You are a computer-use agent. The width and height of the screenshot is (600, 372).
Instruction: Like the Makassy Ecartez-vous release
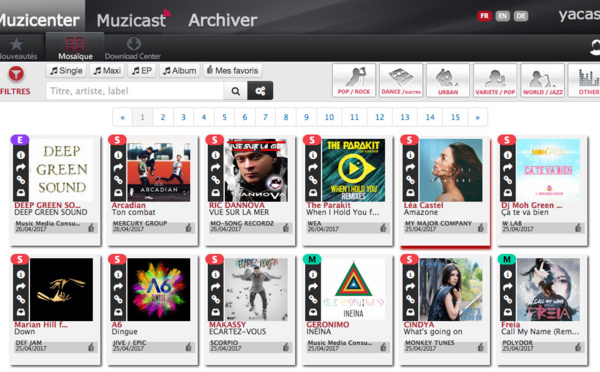tap(286, 348)
